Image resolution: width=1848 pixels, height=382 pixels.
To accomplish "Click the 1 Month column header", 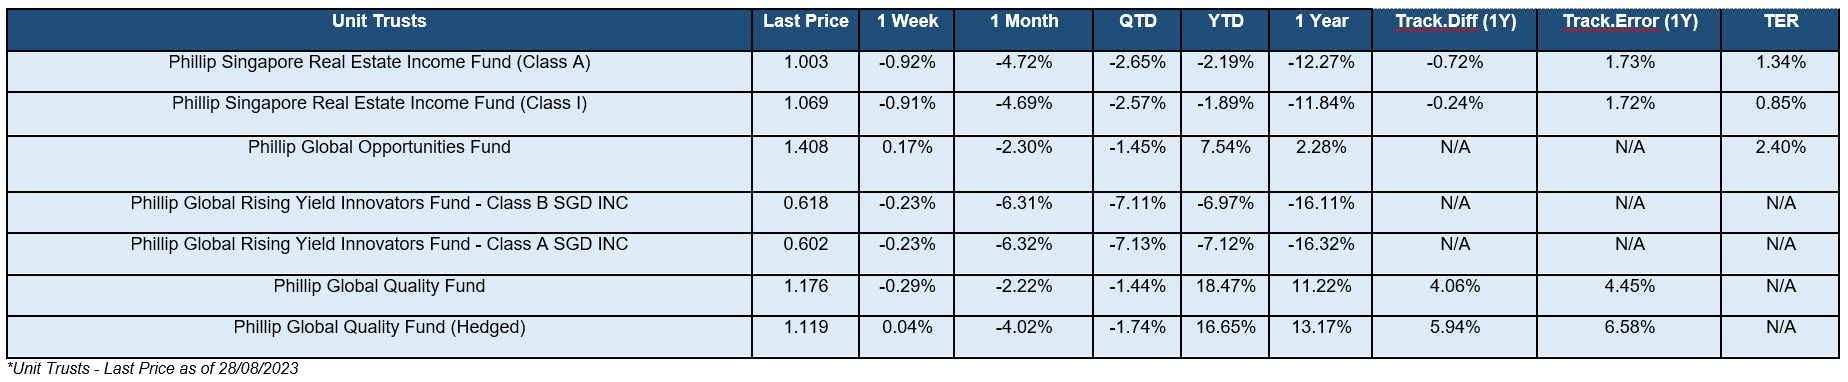I will pyautogui.click(x=1024, y=21).
